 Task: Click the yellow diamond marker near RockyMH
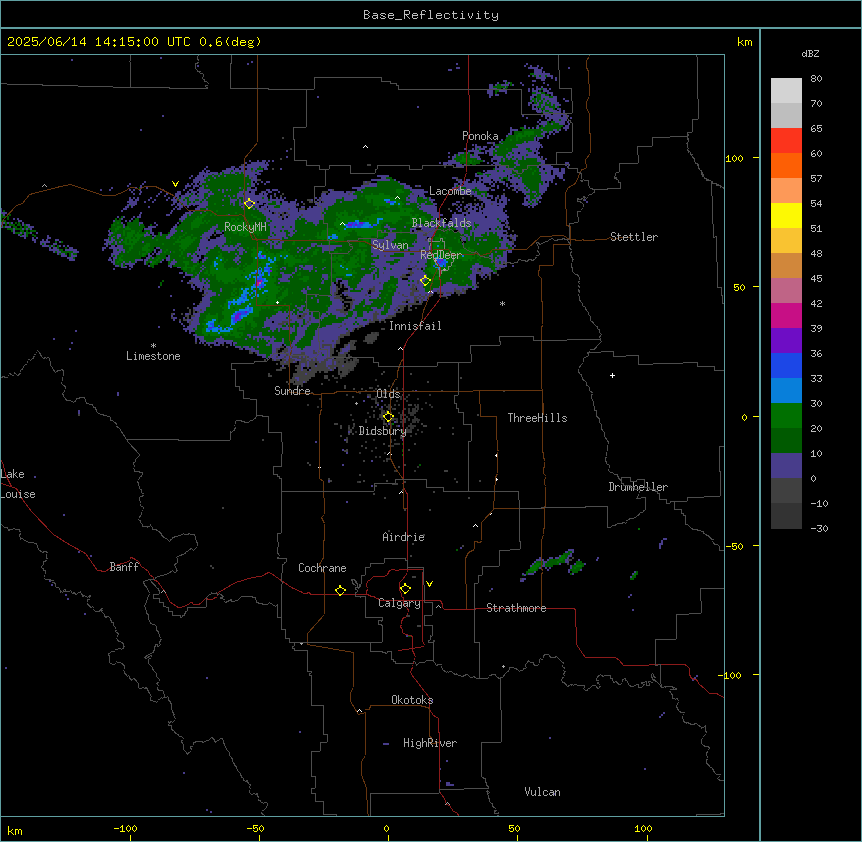click(x=249, y=203)
